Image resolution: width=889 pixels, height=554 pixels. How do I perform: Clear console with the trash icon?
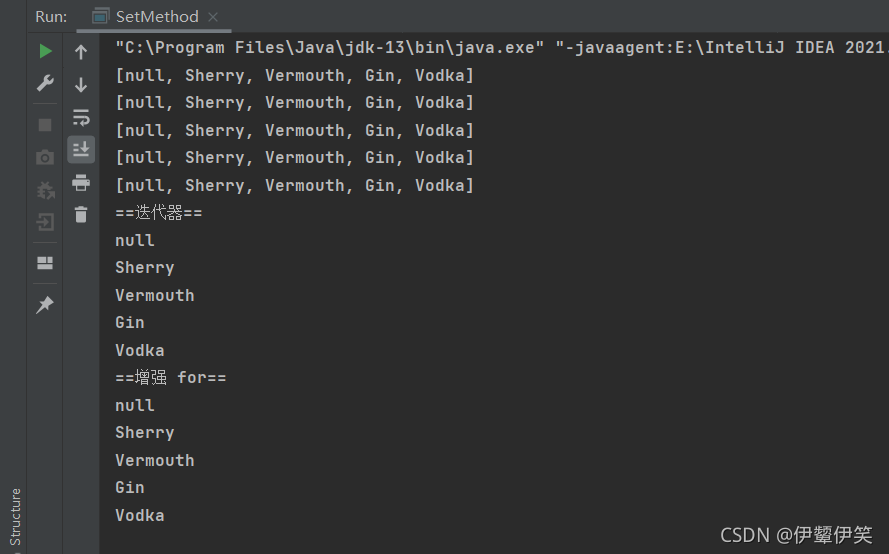click(81, 215)
